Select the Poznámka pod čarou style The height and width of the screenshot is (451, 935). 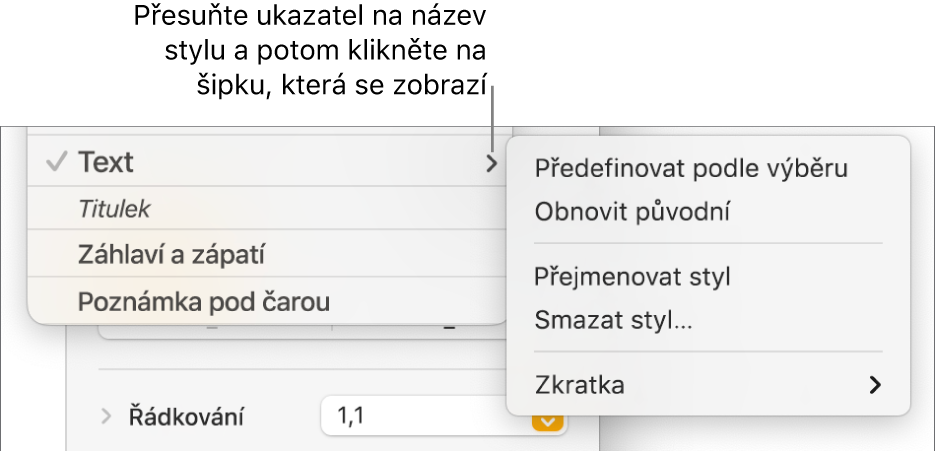coord(204,300)
